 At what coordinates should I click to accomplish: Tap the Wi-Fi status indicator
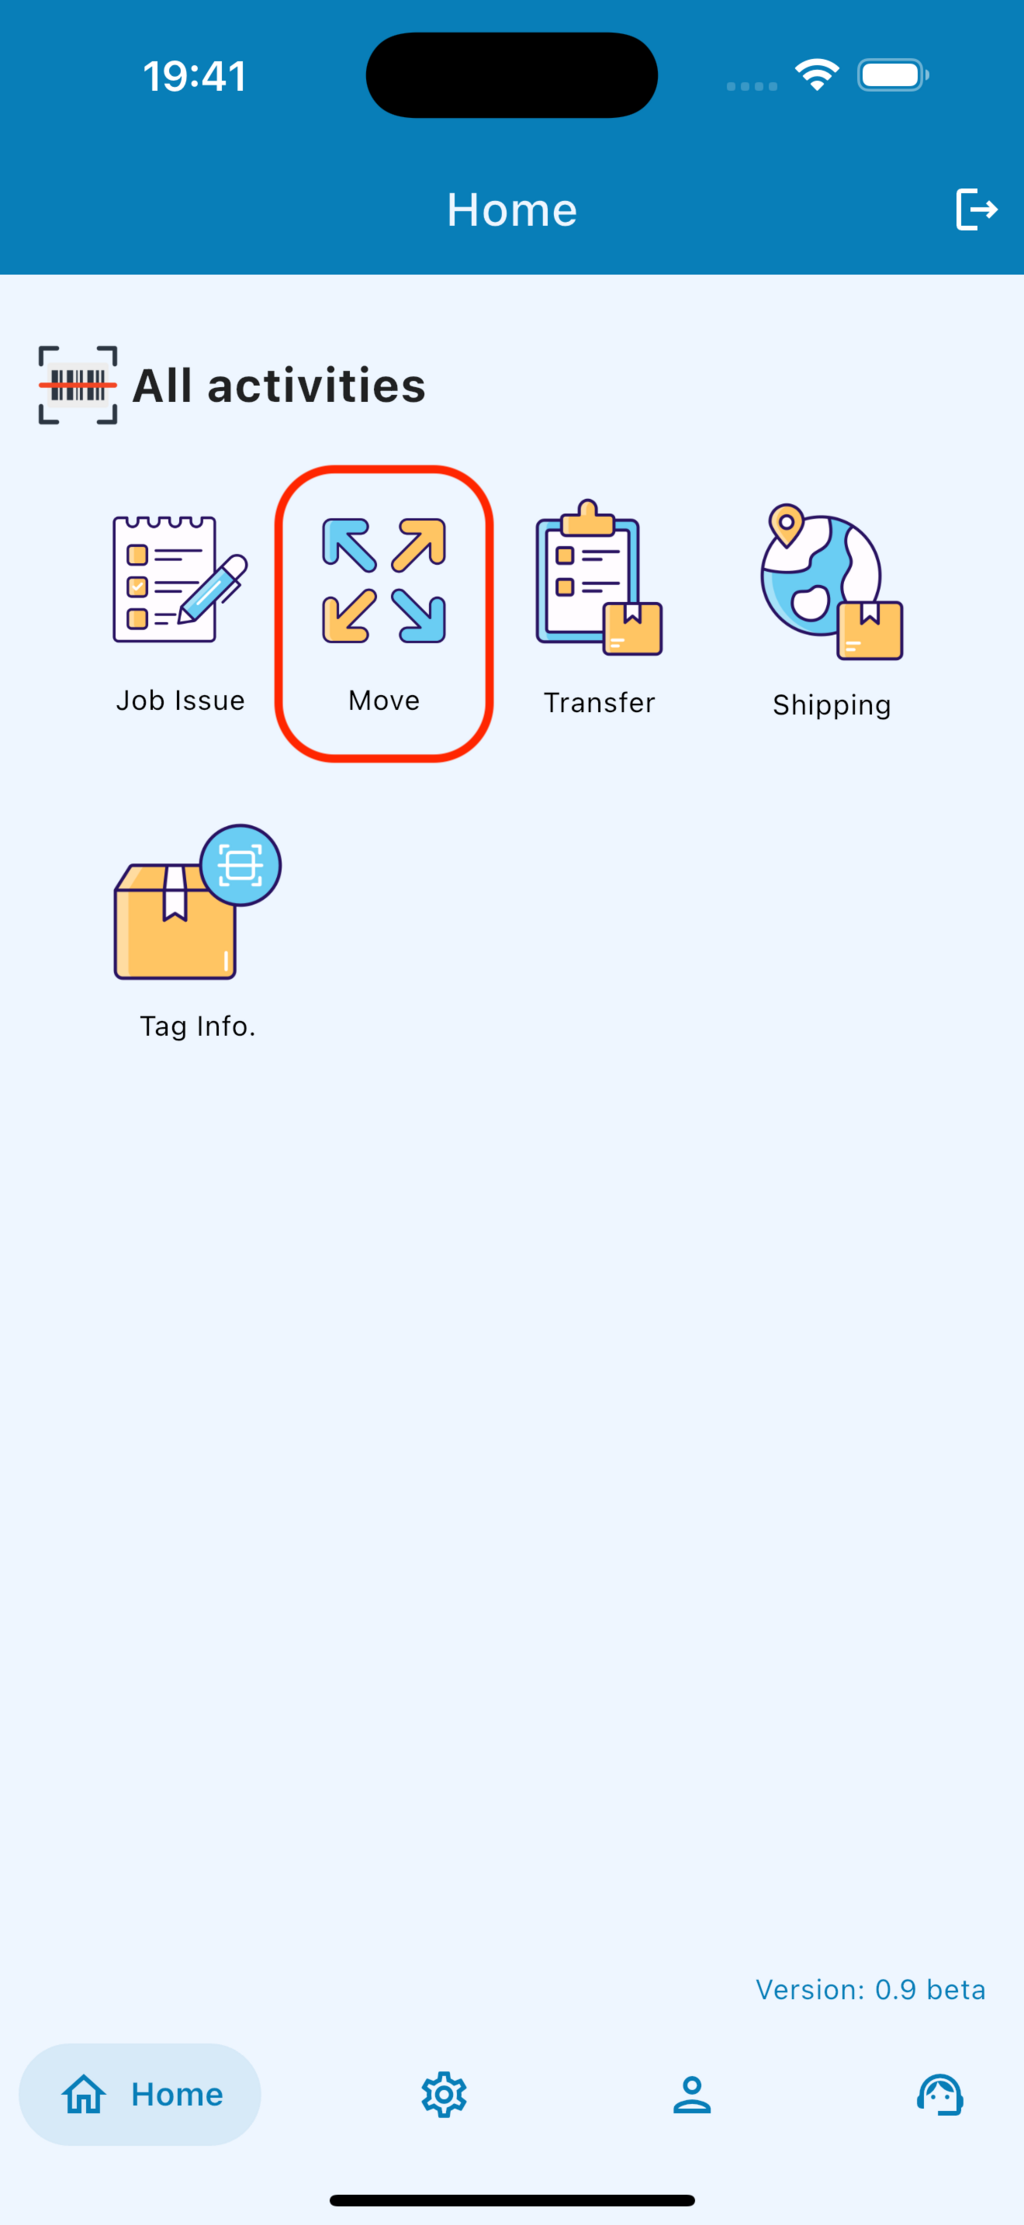pos(817,75)
